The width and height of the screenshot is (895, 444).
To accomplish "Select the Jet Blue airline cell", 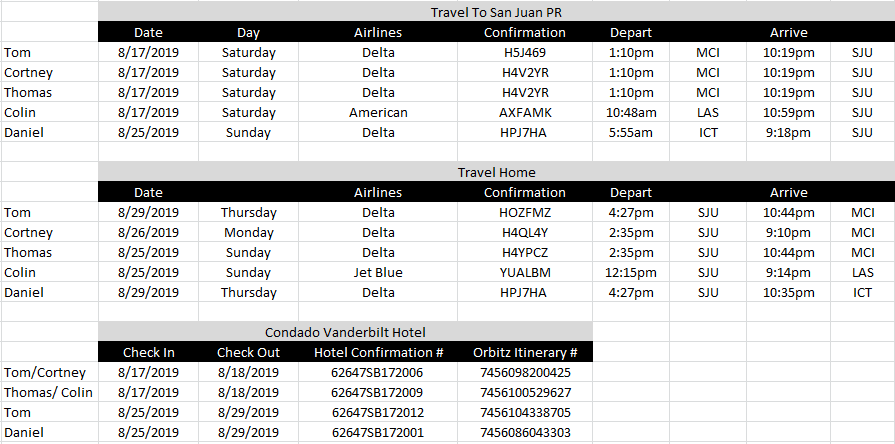I will [378, 272].
